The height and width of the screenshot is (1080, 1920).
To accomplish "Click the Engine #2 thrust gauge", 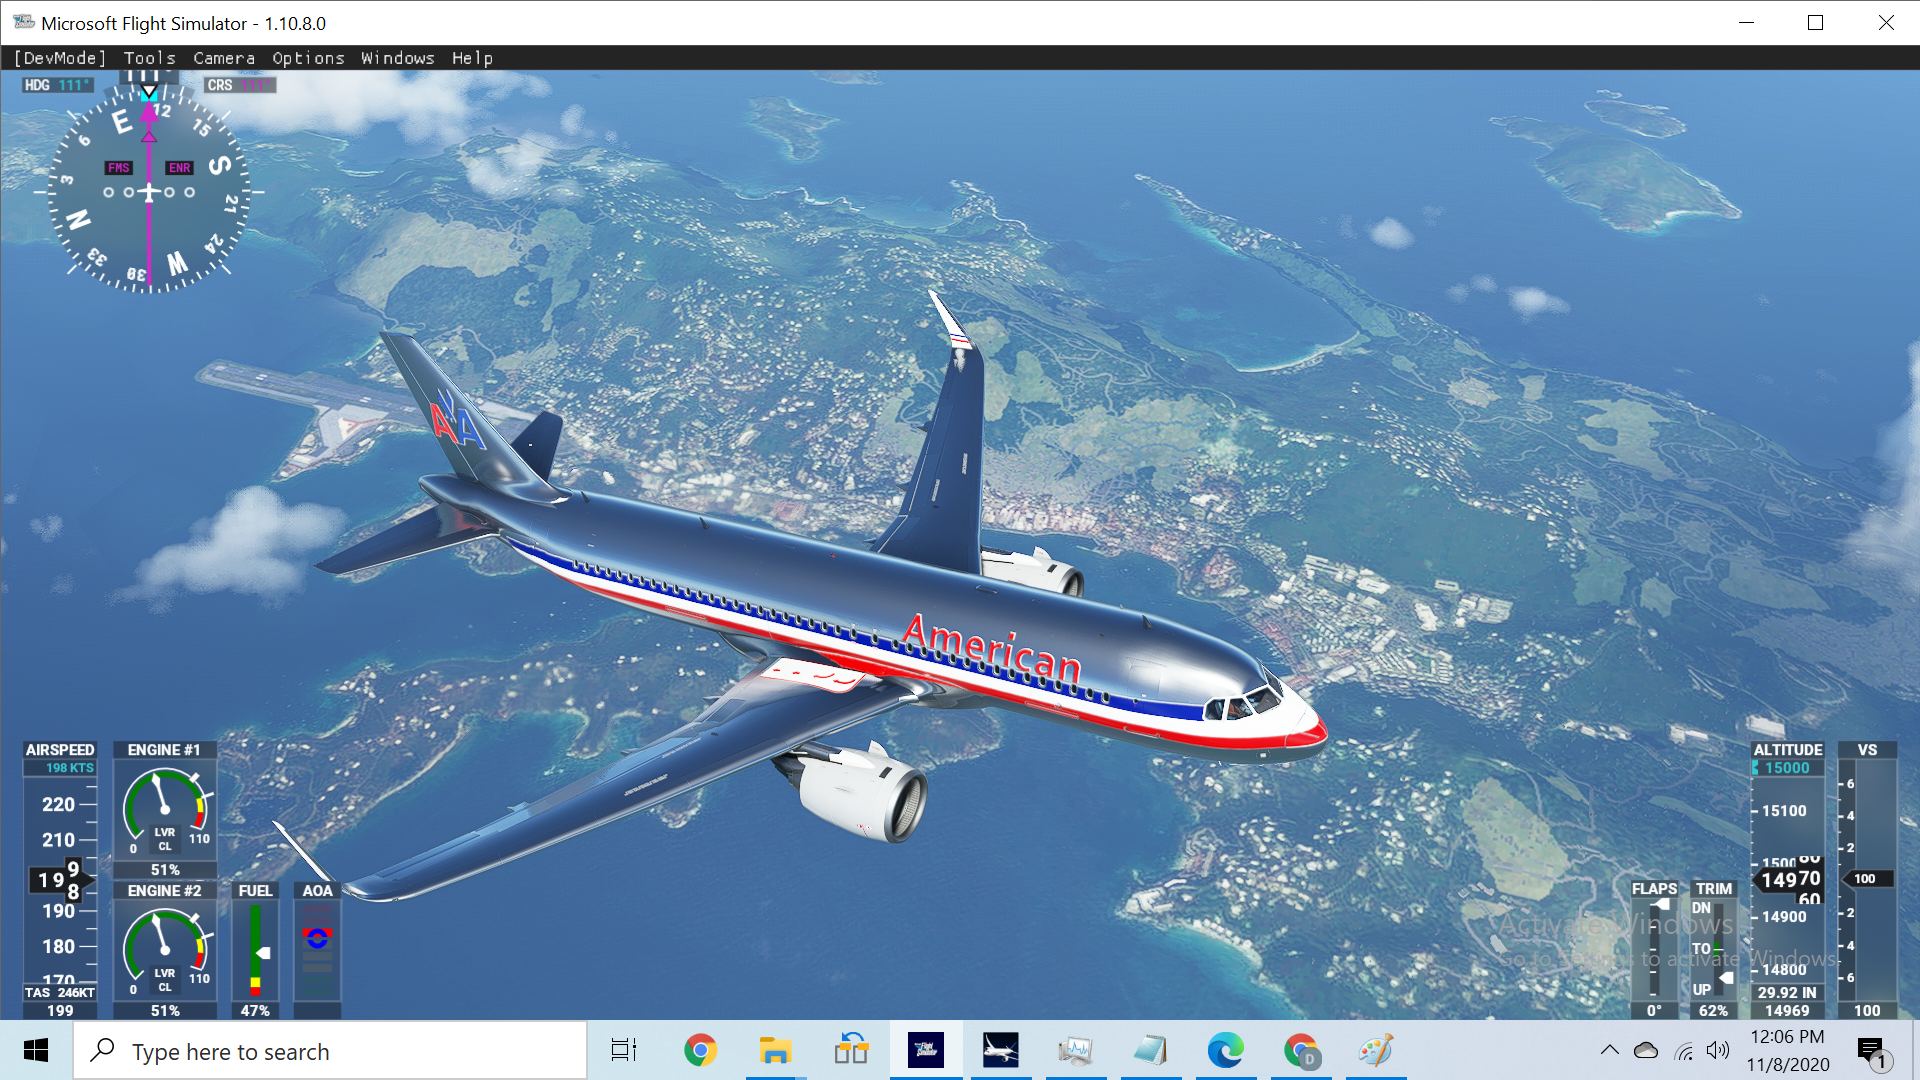I will tap(165, 951).
